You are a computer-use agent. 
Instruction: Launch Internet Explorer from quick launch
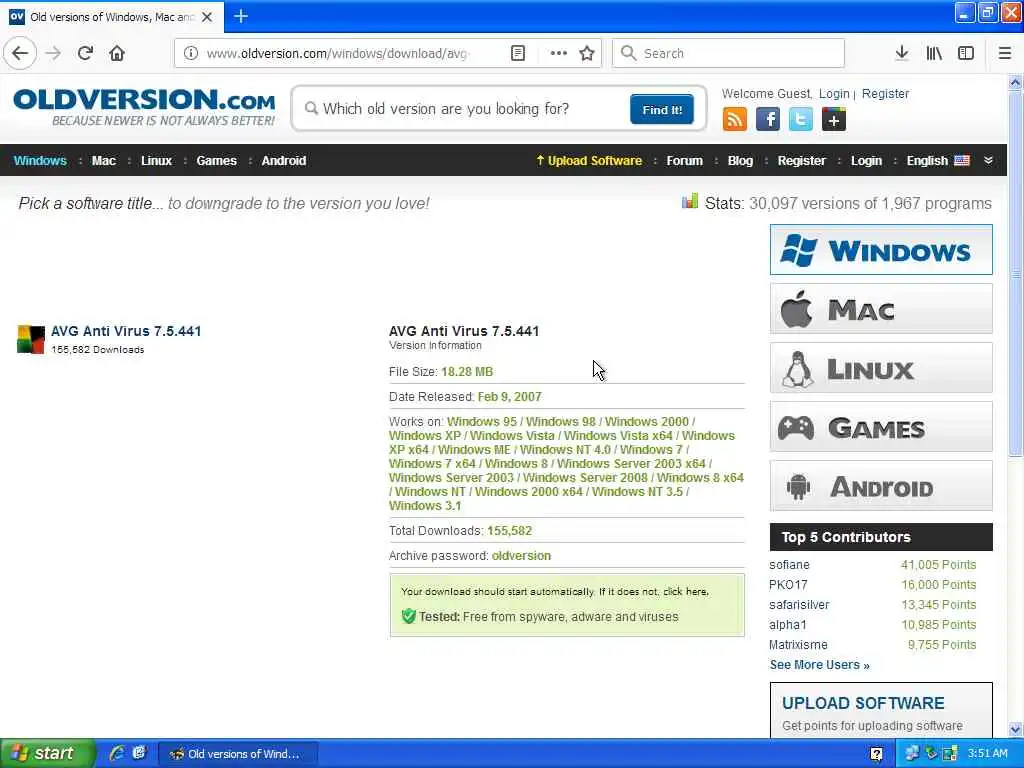(117, 753)
